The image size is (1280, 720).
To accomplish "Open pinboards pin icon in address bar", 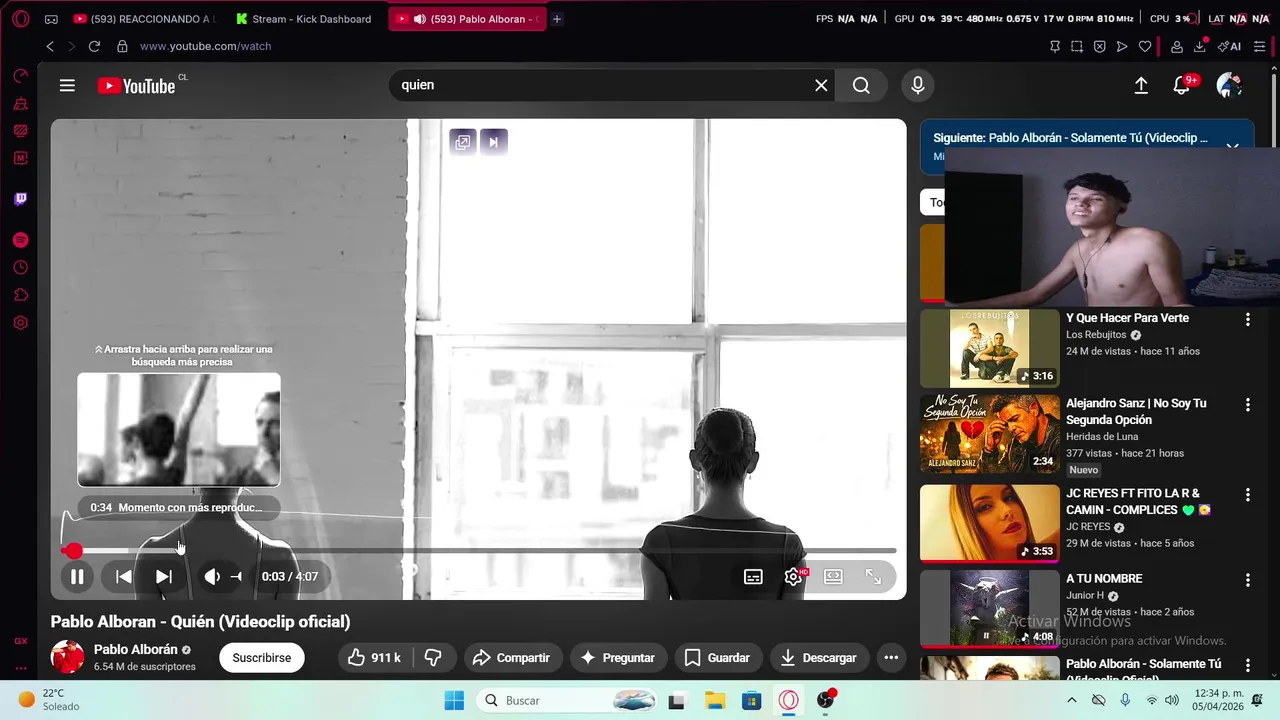I will pos(1055,46).
